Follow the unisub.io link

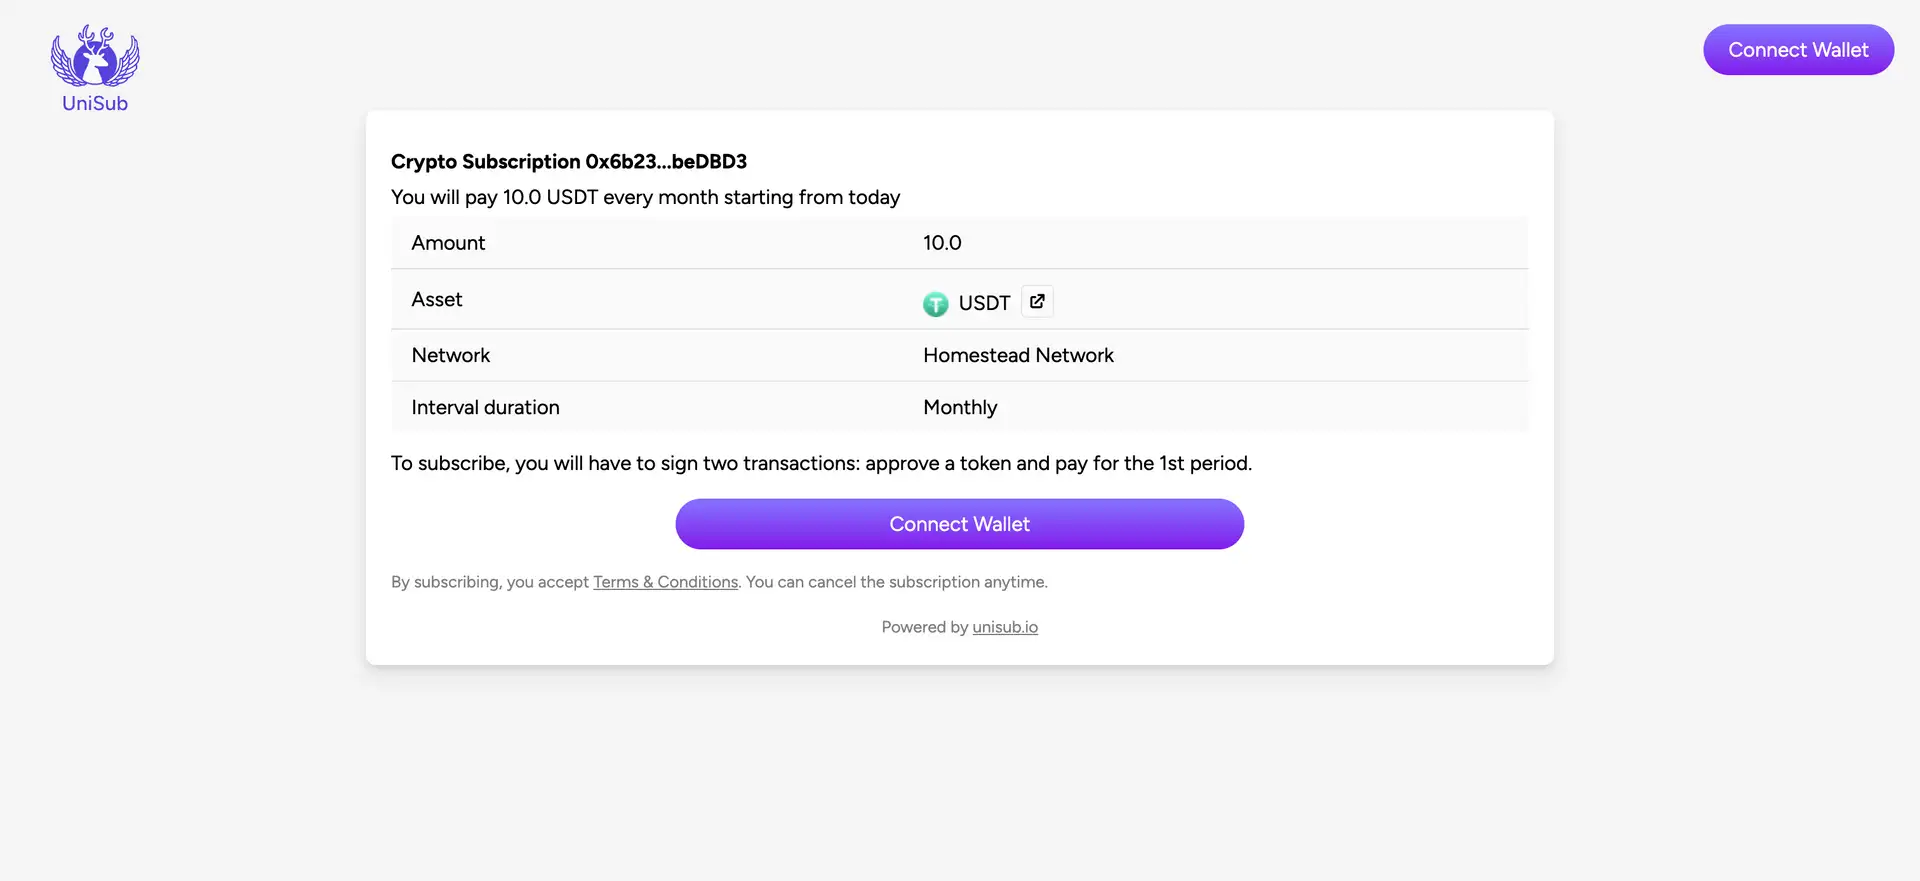pos(1004,627)
